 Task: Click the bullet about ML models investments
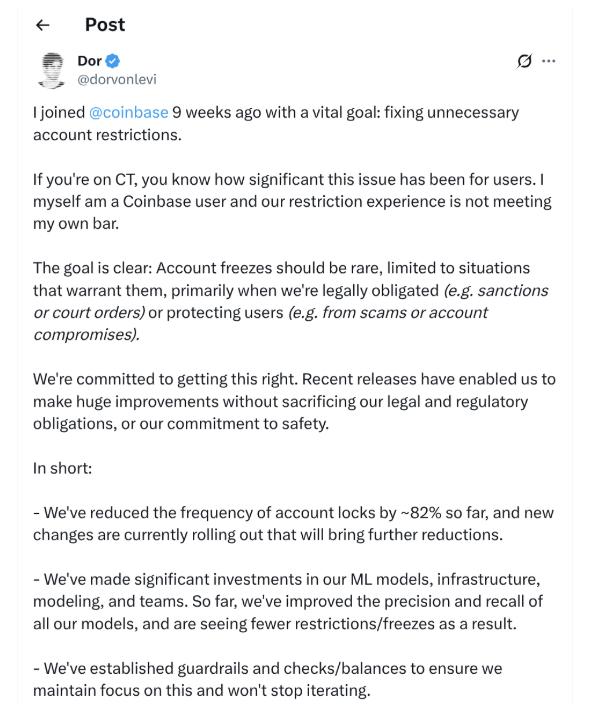coord(288,601)
